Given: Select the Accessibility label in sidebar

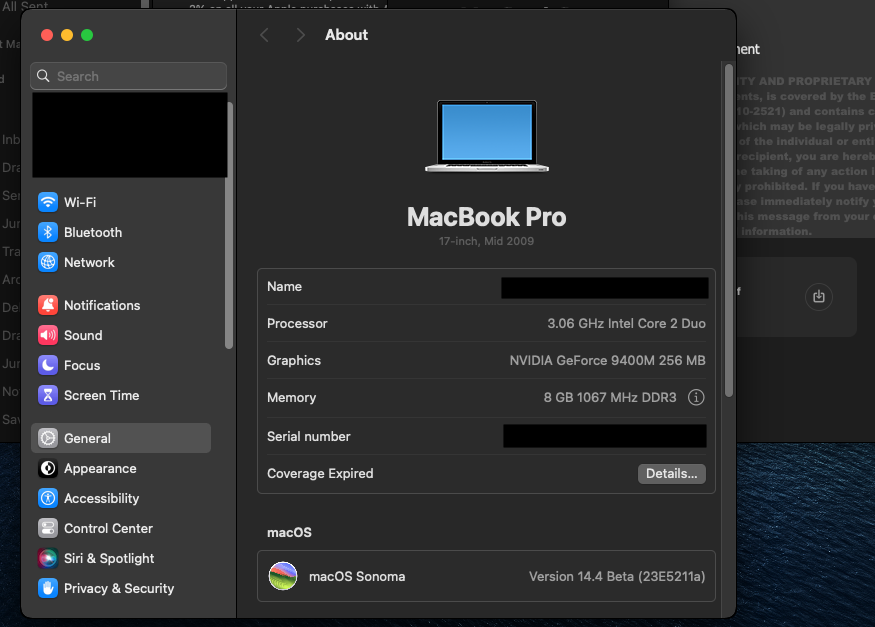Looking at the screenshot, I should click(x=102, y=499).
